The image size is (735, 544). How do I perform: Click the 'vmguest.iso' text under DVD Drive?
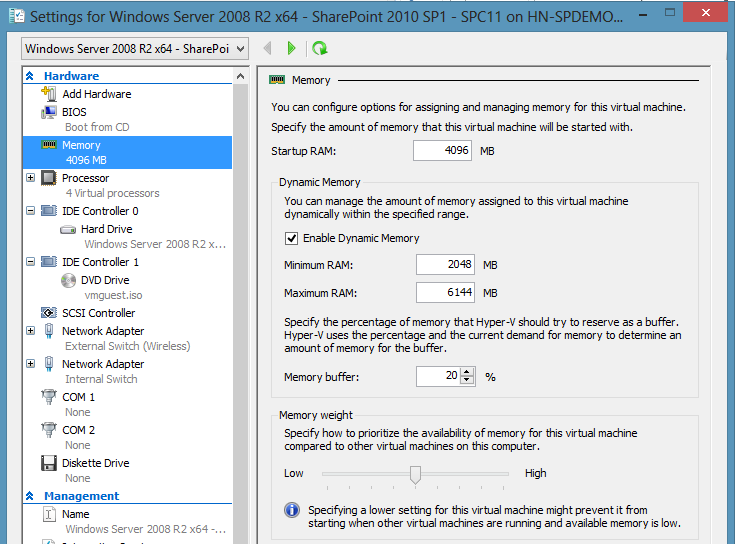point(113,295)
